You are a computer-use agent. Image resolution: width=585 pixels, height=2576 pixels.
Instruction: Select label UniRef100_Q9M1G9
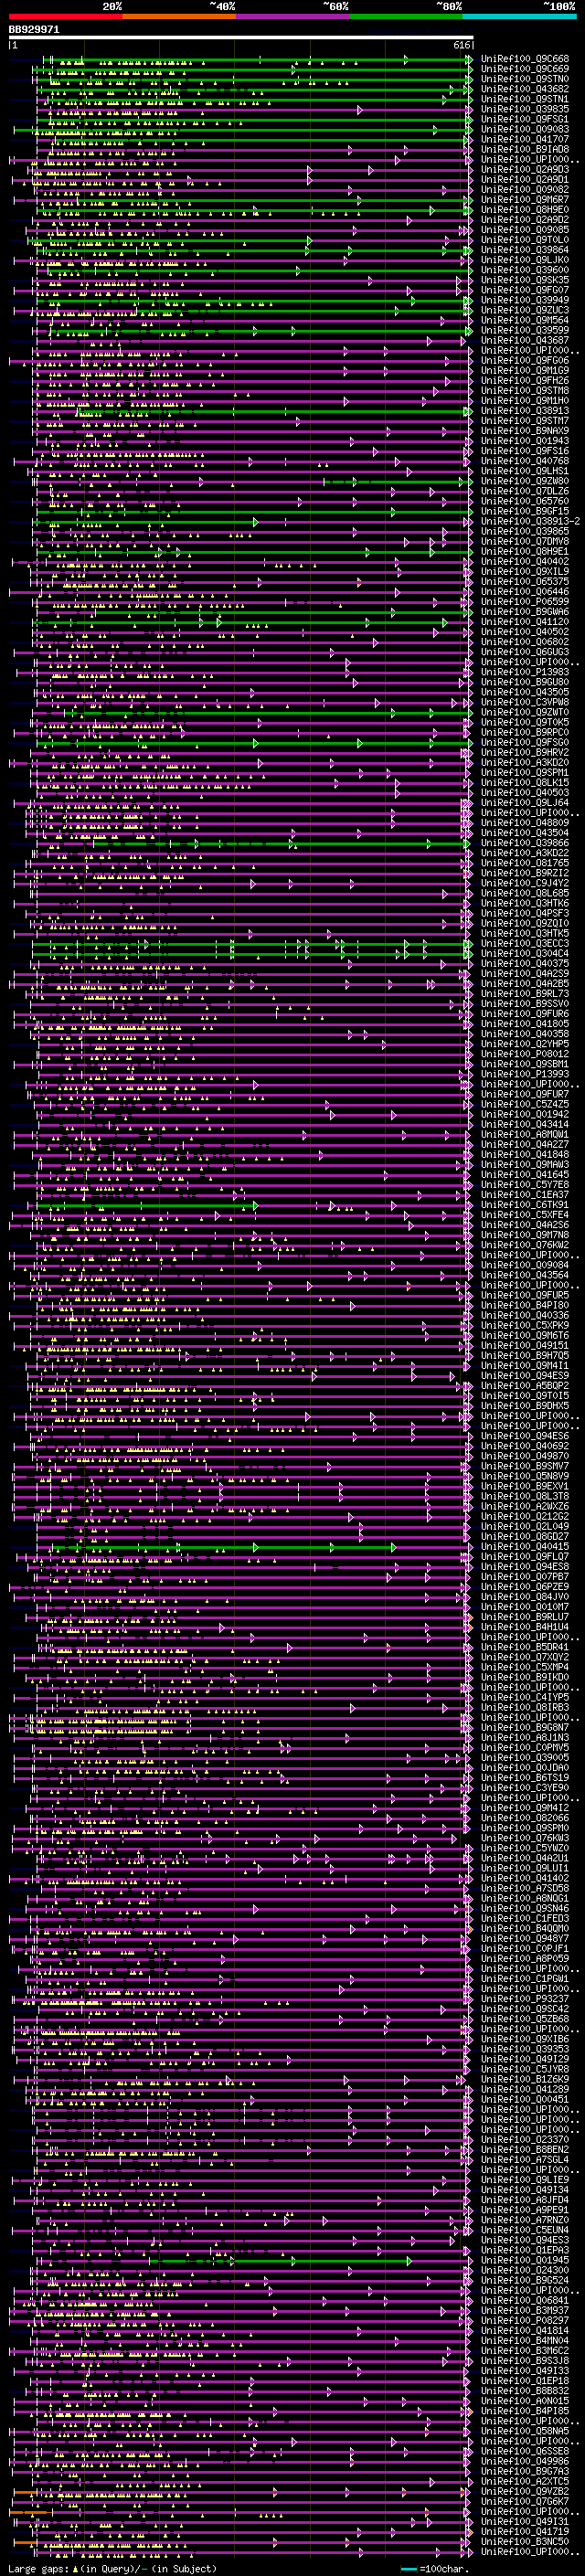pos(525,371)
